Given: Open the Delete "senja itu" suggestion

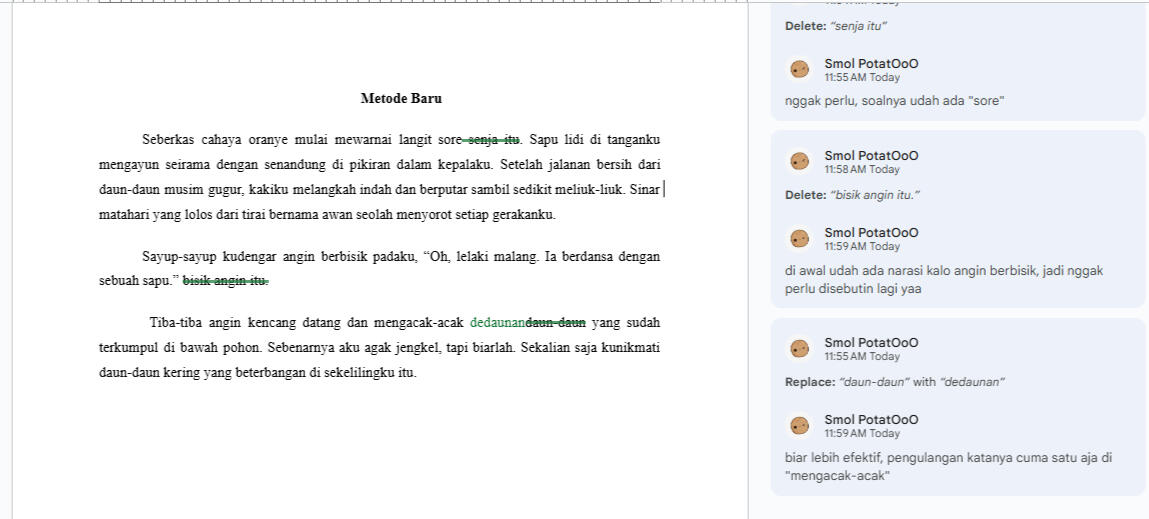Looking at the screenshot, I should 836,26.
